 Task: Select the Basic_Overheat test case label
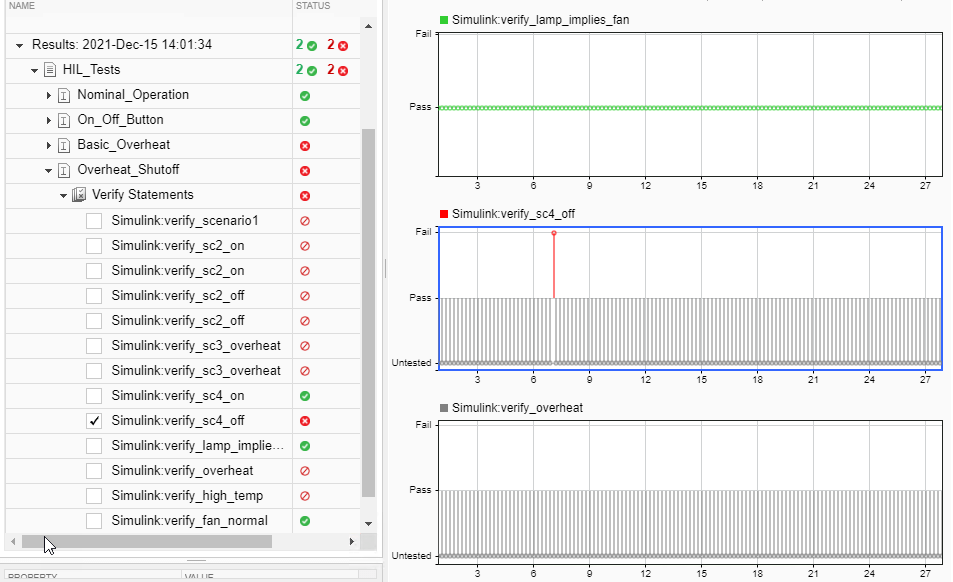pos(123,145)
